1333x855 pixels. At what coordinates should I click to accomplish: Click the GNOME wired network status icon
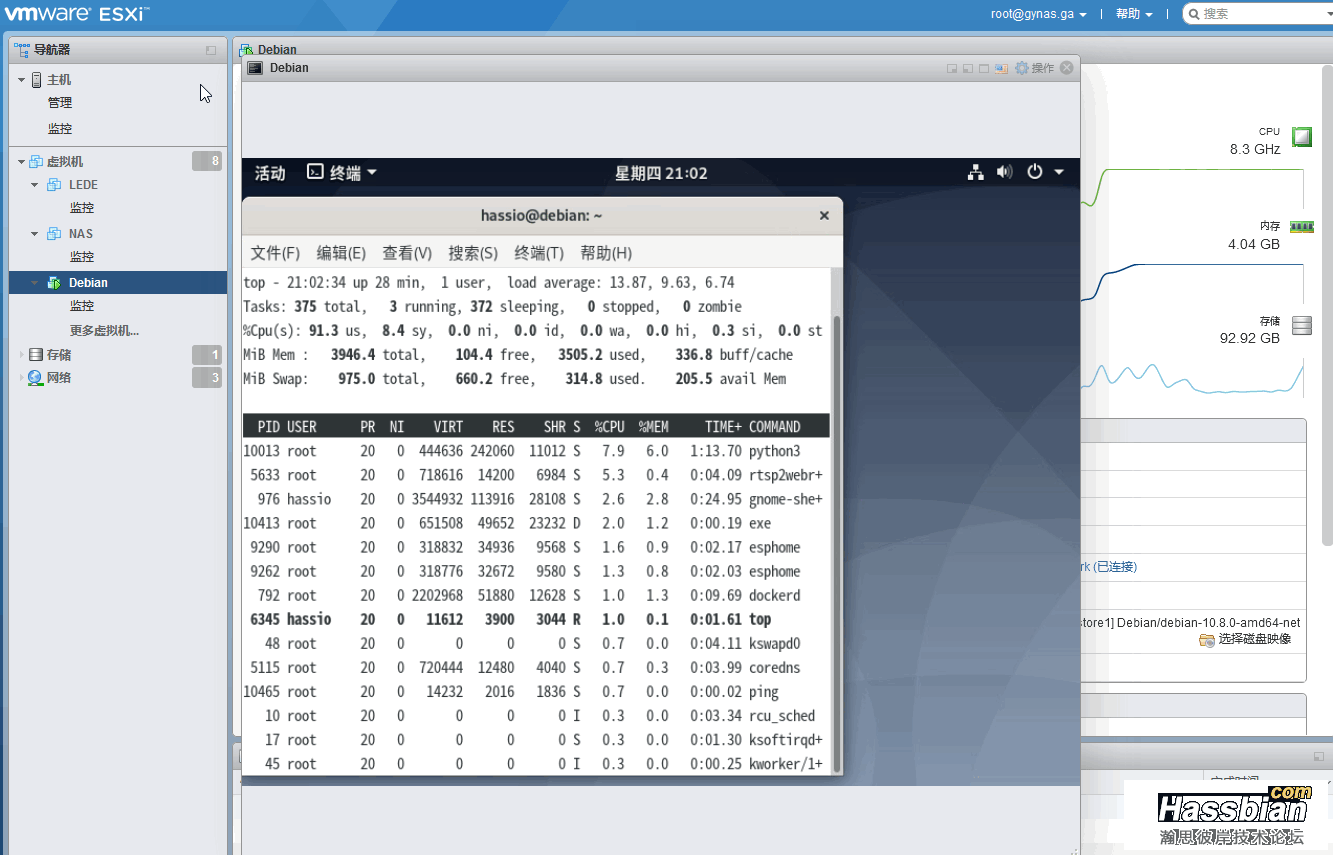(976, 172)
